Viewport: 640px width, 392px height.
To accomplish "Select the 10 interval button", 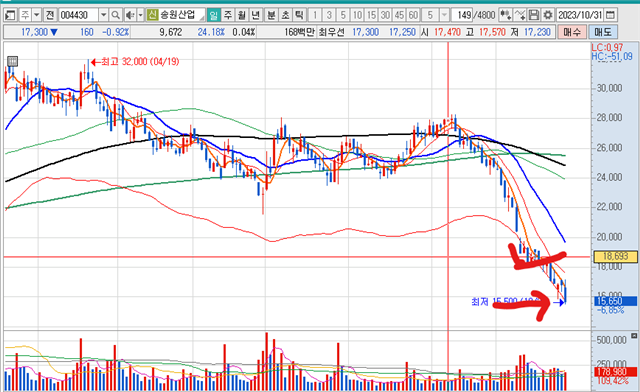I will (357, 16).
